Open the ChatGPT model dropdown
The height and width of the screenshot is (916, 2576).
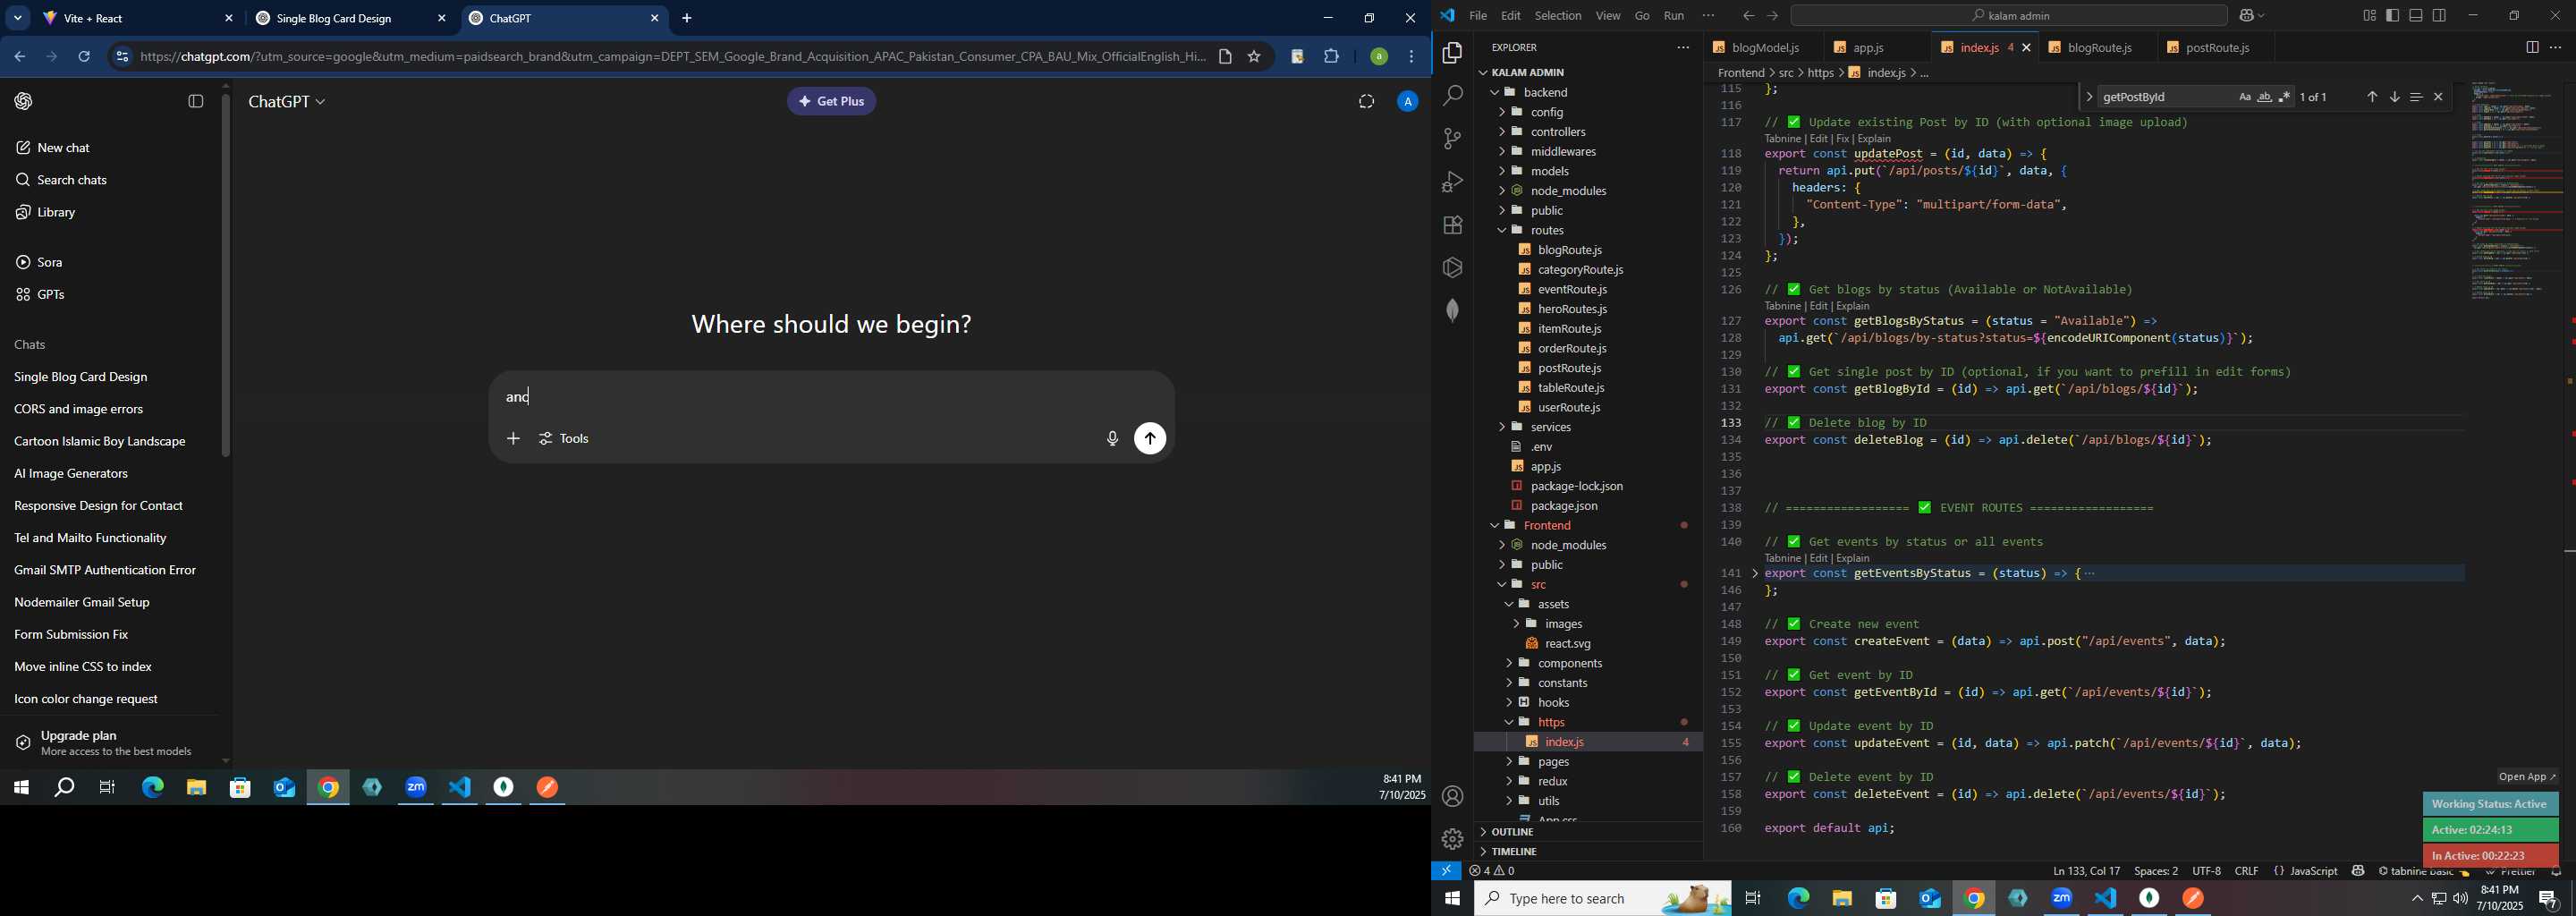click(287, 102)
